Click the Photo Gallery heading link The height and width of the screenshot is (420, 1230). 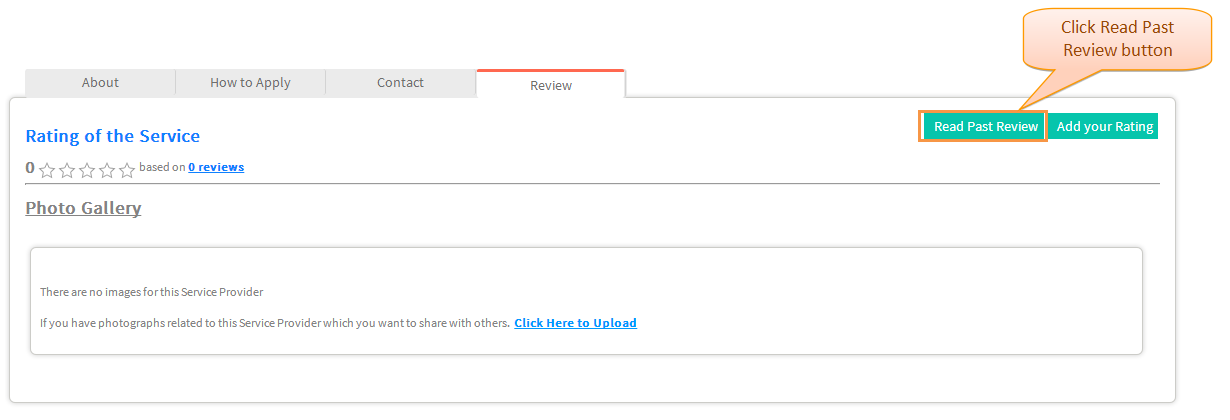click(83, 208)
